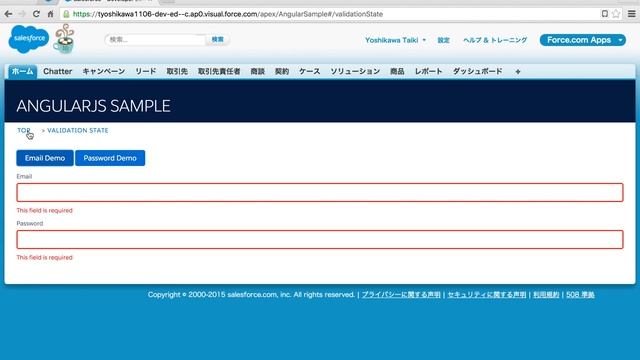Open the 商談 tab
Screen dimensions: 640x360
pyautogui.click(x=258, y=71)
